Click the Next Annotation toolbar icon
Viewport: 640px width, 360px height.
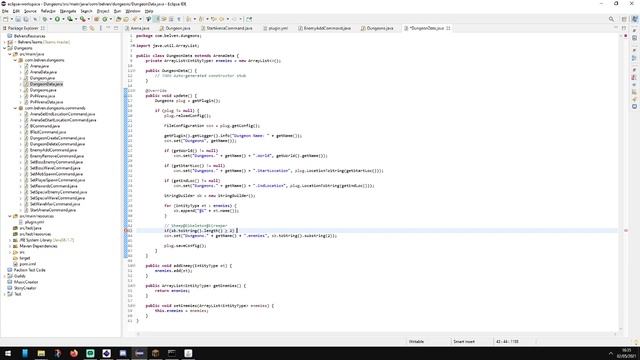click(x=189, y=19)
